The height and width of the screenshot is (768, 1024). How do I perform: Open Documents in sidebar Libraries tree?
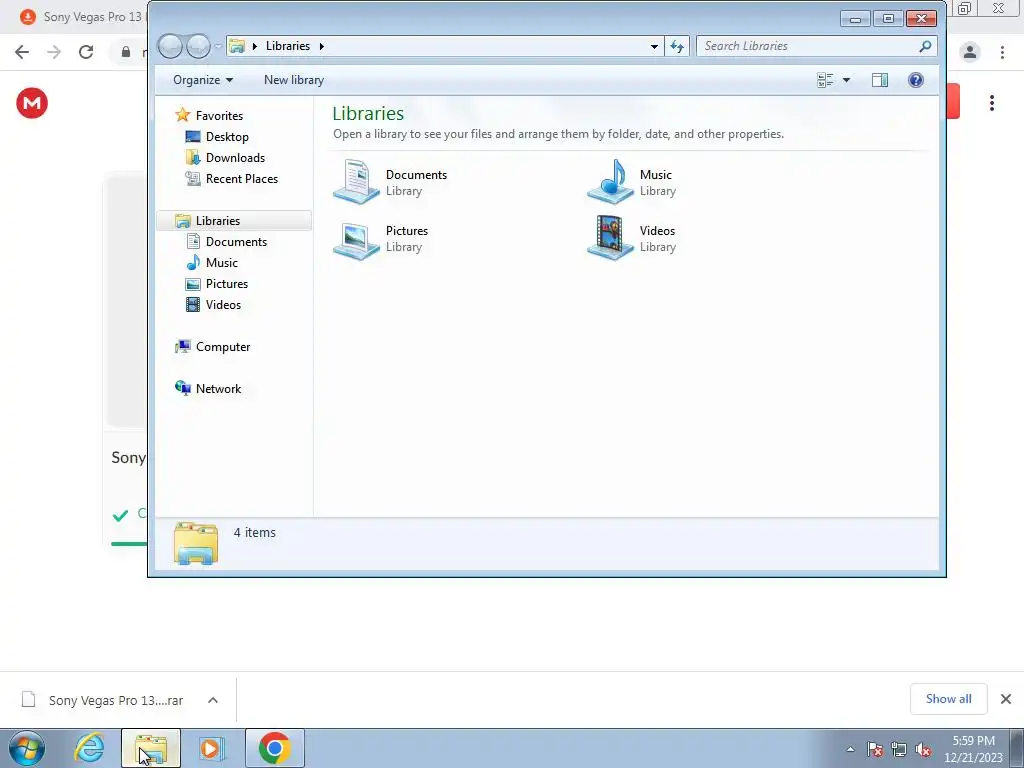(236, 242)
